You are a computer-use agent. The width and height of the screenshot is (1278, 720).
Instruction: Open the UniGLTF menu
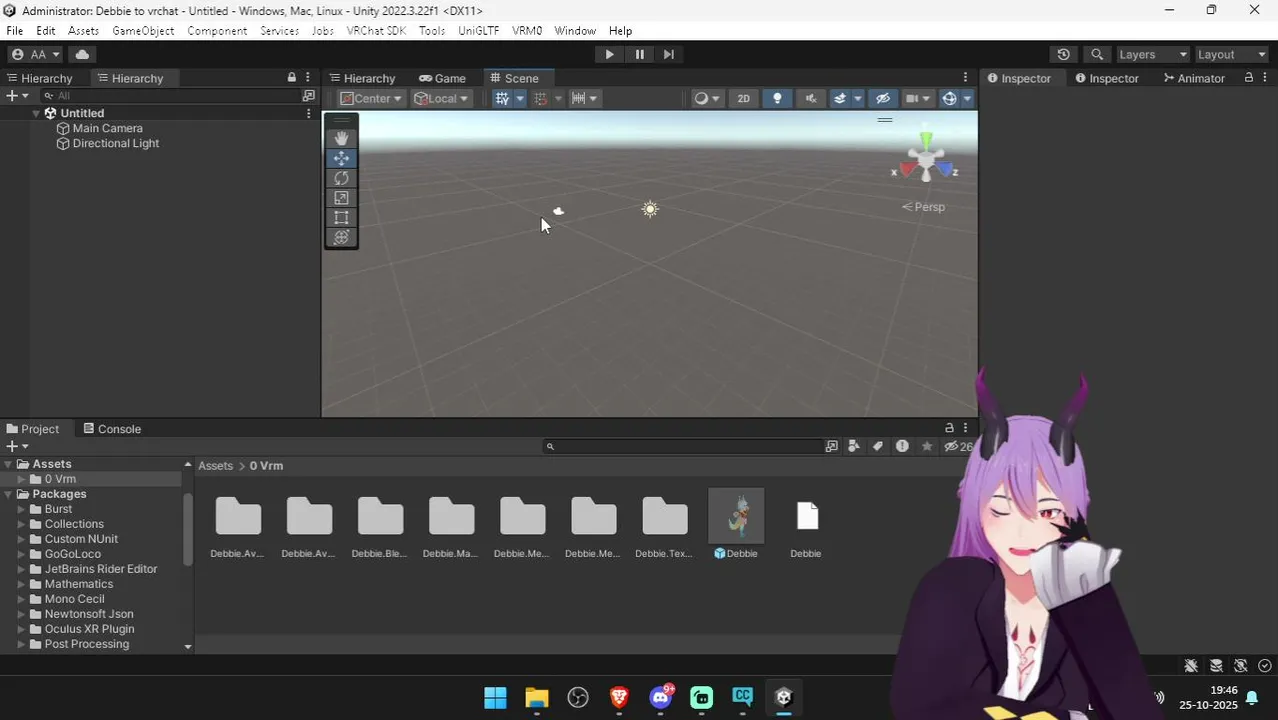pos(479,31)
